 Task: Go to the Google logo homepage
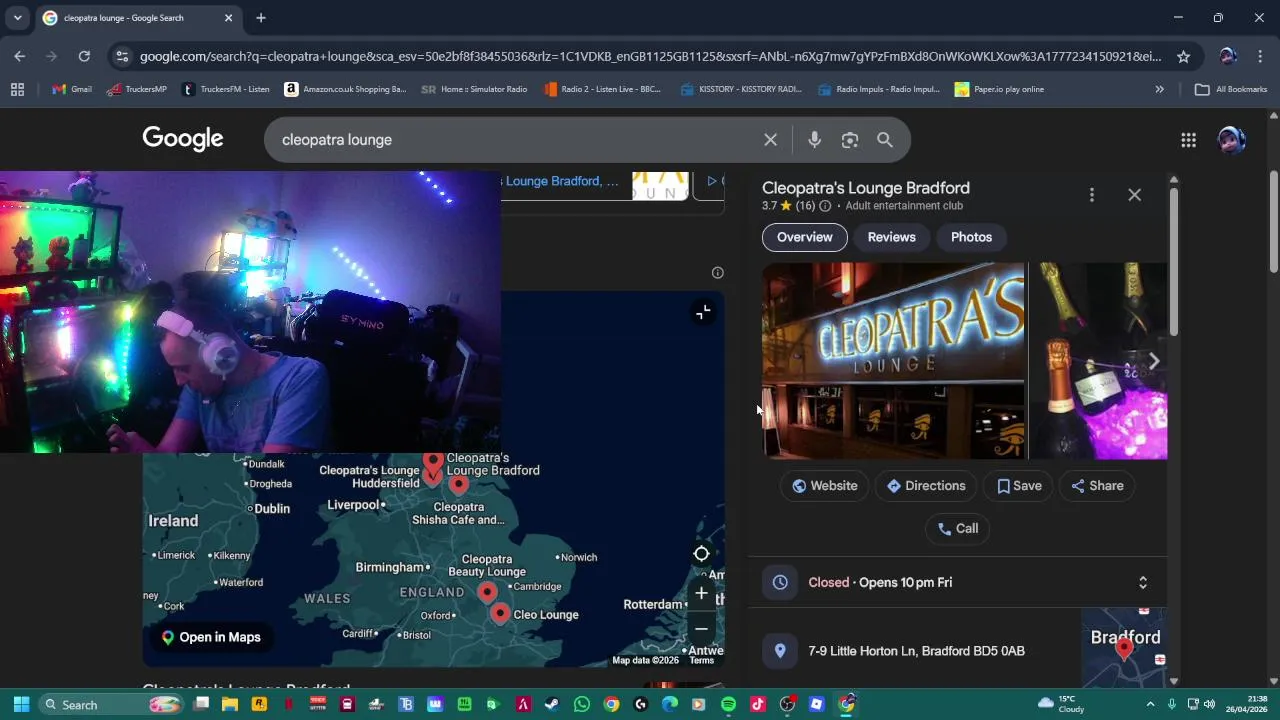point(183,139)
